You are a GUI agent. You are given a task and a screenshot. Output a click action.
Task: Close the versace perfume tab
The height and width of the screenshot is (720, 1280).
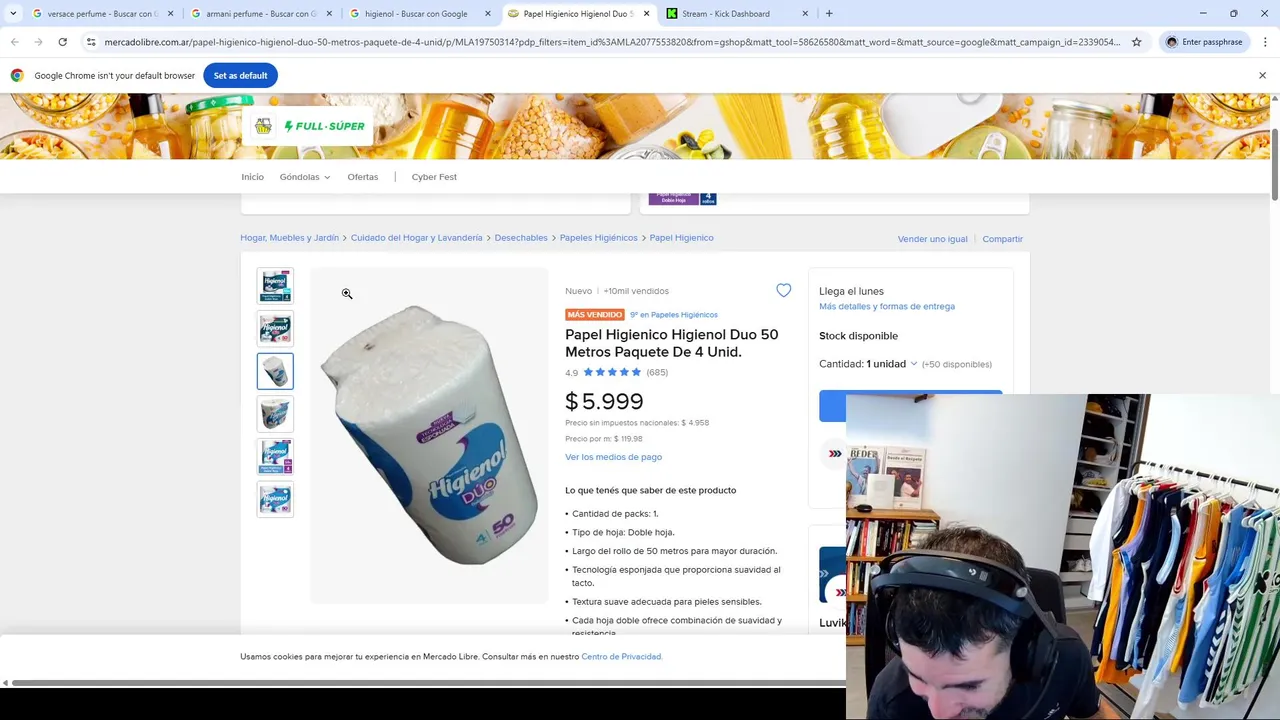point(170,14)
